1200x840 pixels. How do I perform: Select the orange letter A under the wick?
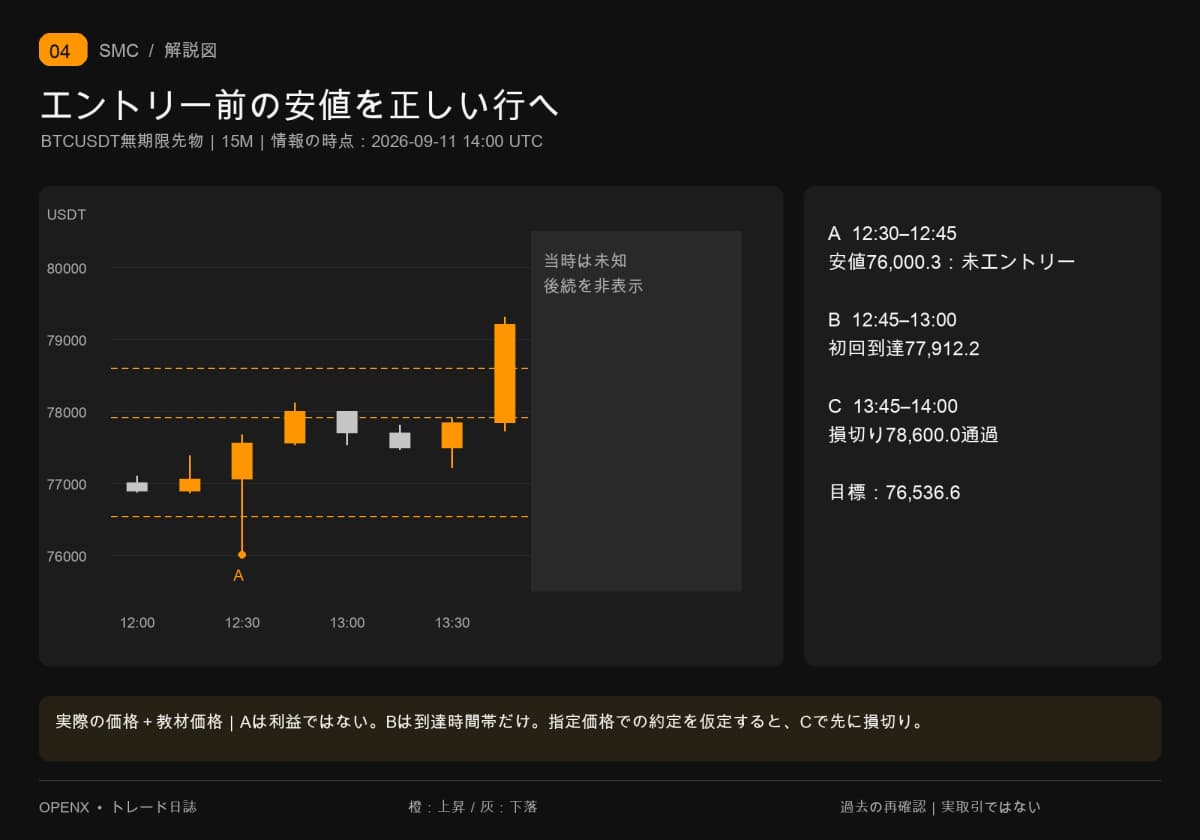pos(238,575)
